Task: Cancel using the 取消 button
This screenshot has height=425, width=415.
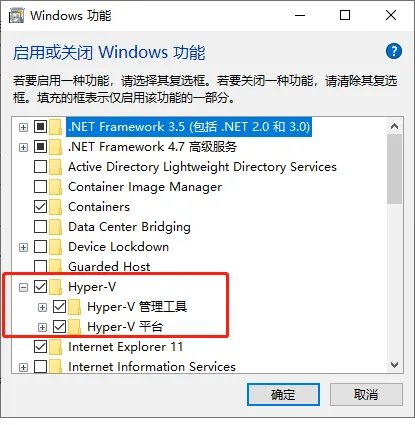Action: [366, 395]
